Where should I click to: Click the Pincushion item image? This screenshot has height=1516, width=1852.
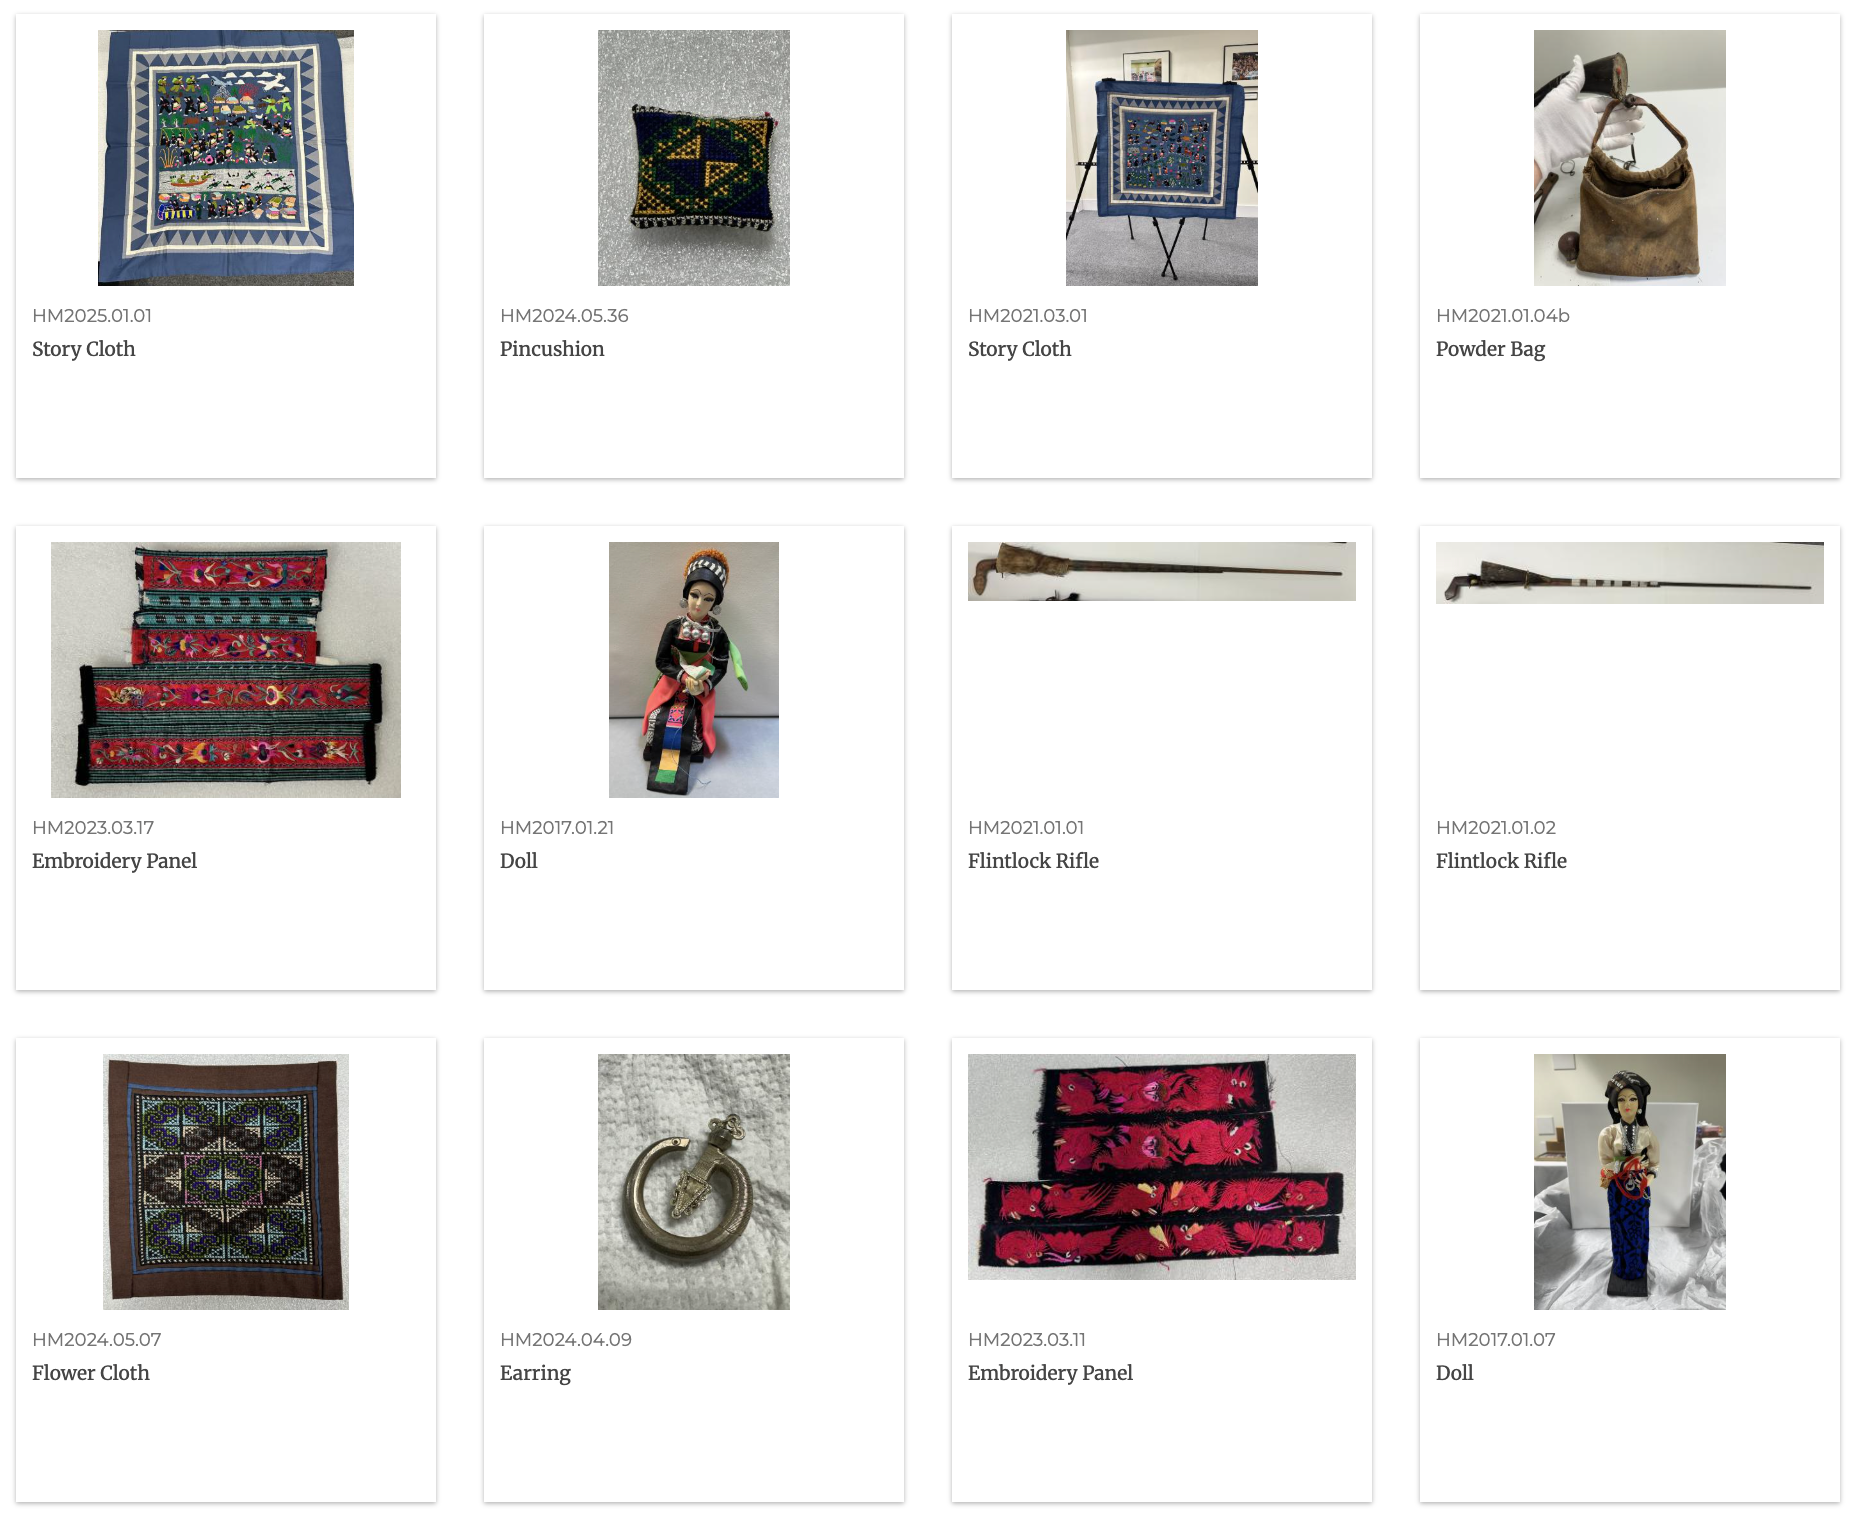[x=694, y=158]
